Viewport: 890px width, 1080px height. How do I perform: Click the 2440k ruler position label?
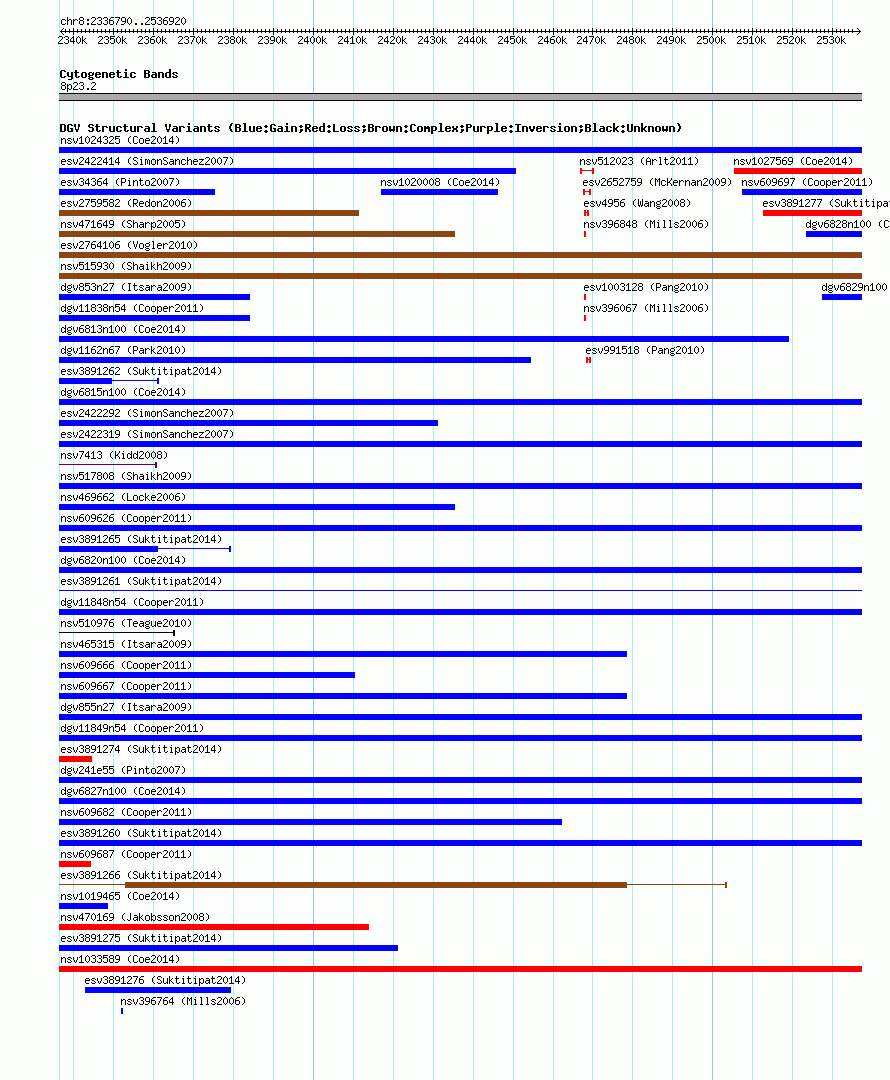coord(472,41)
